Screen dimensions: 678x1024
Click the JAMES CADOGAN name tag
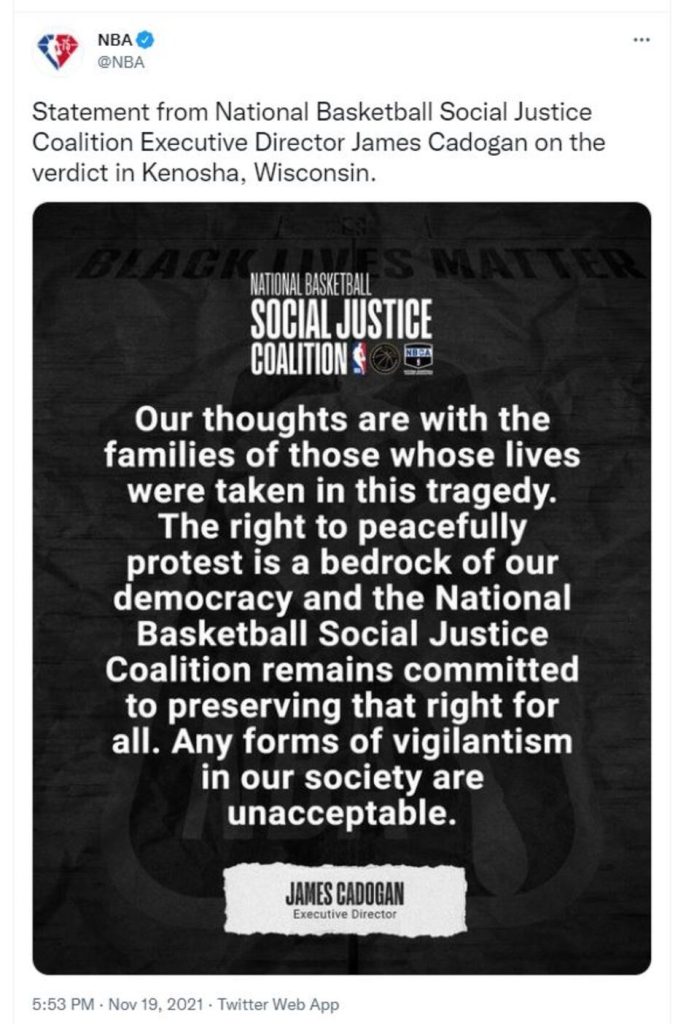pyautogui.click(x=340, y=889)
